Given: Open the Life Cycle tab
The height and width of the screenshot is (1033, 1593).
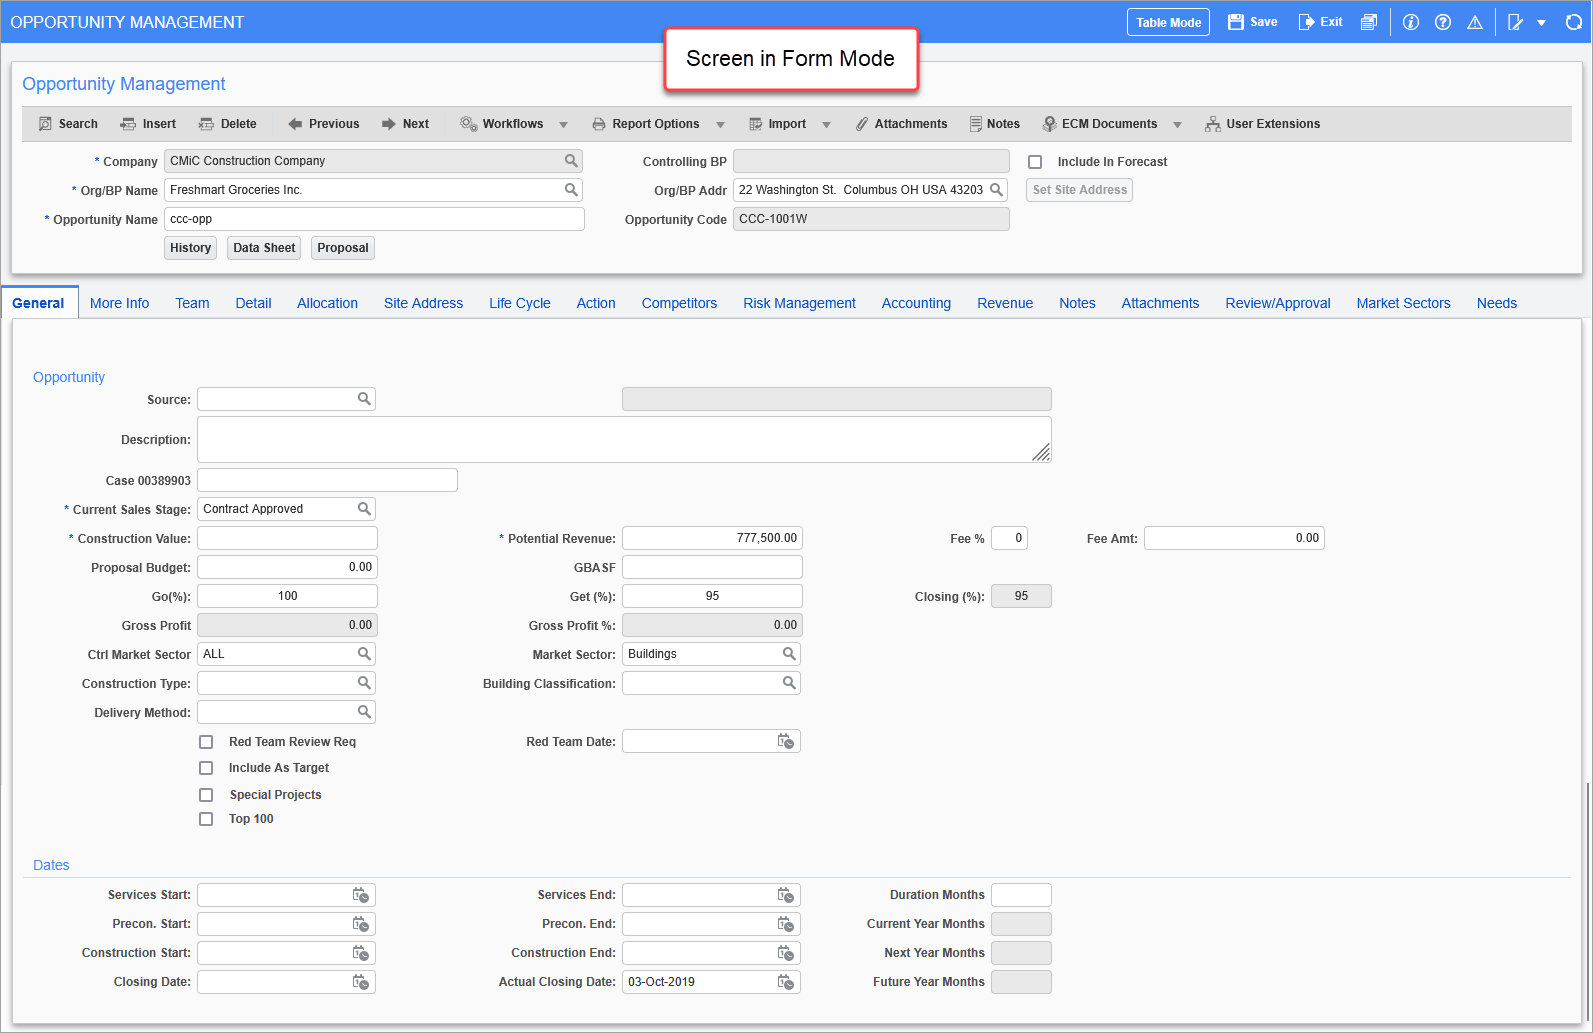Looking at the screenshot, I should 520,303.
